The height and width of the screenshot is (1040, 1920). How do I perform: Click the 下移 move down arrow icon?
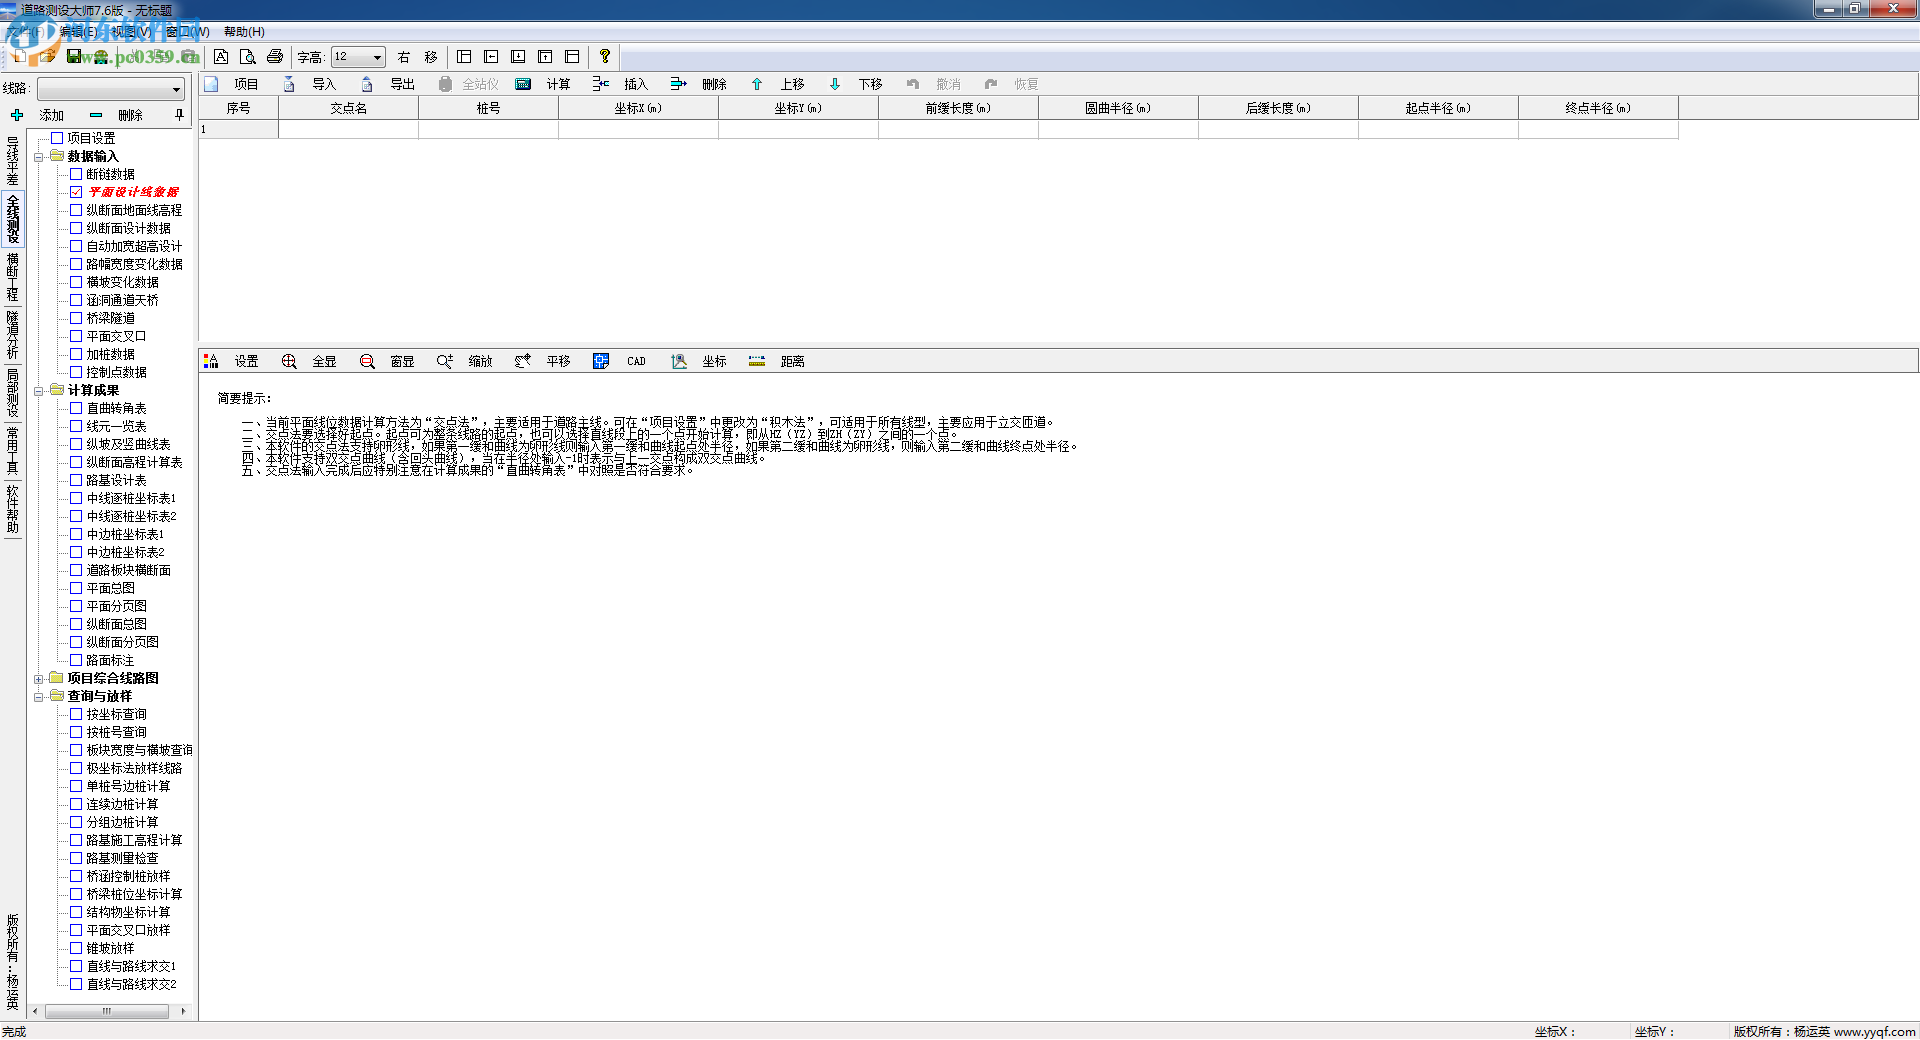coord(835,84)
